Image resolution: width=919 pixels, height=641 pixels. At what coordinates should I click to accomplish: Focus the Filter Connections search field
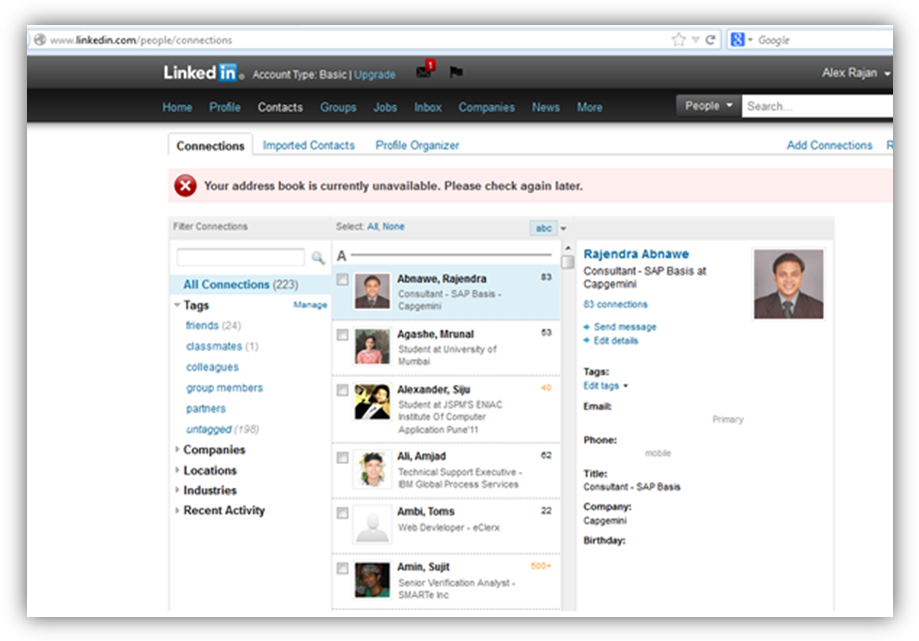[240, 257]
